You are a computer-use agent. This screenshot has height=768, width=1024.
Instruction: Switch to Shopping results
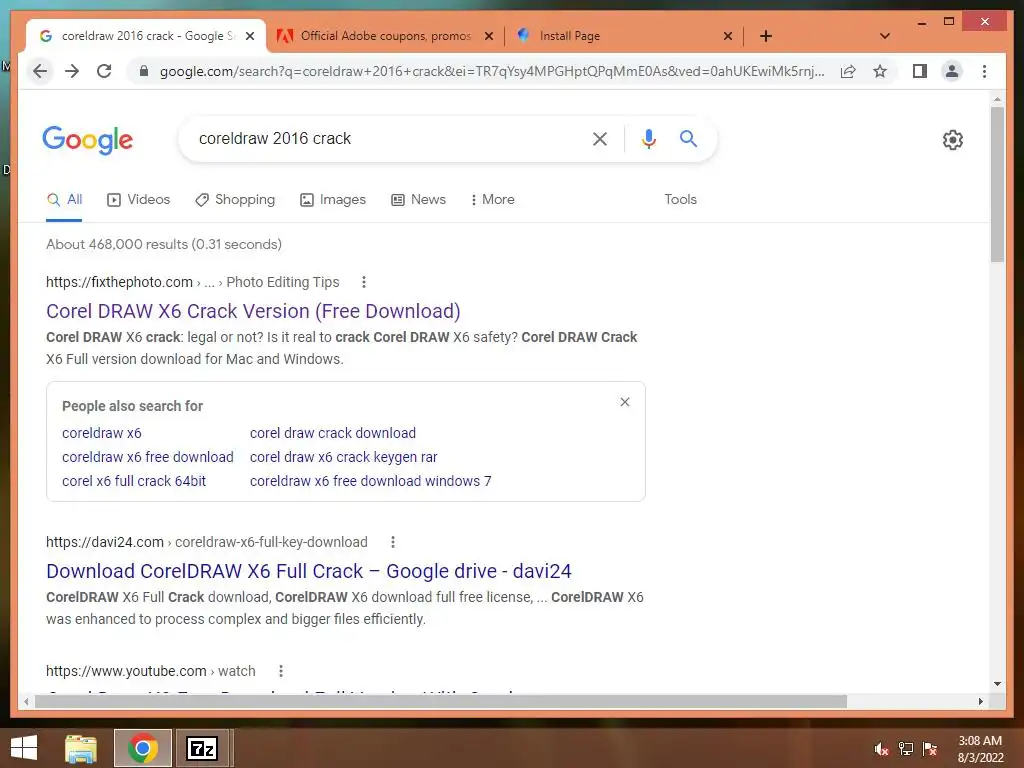coord(235,199)
